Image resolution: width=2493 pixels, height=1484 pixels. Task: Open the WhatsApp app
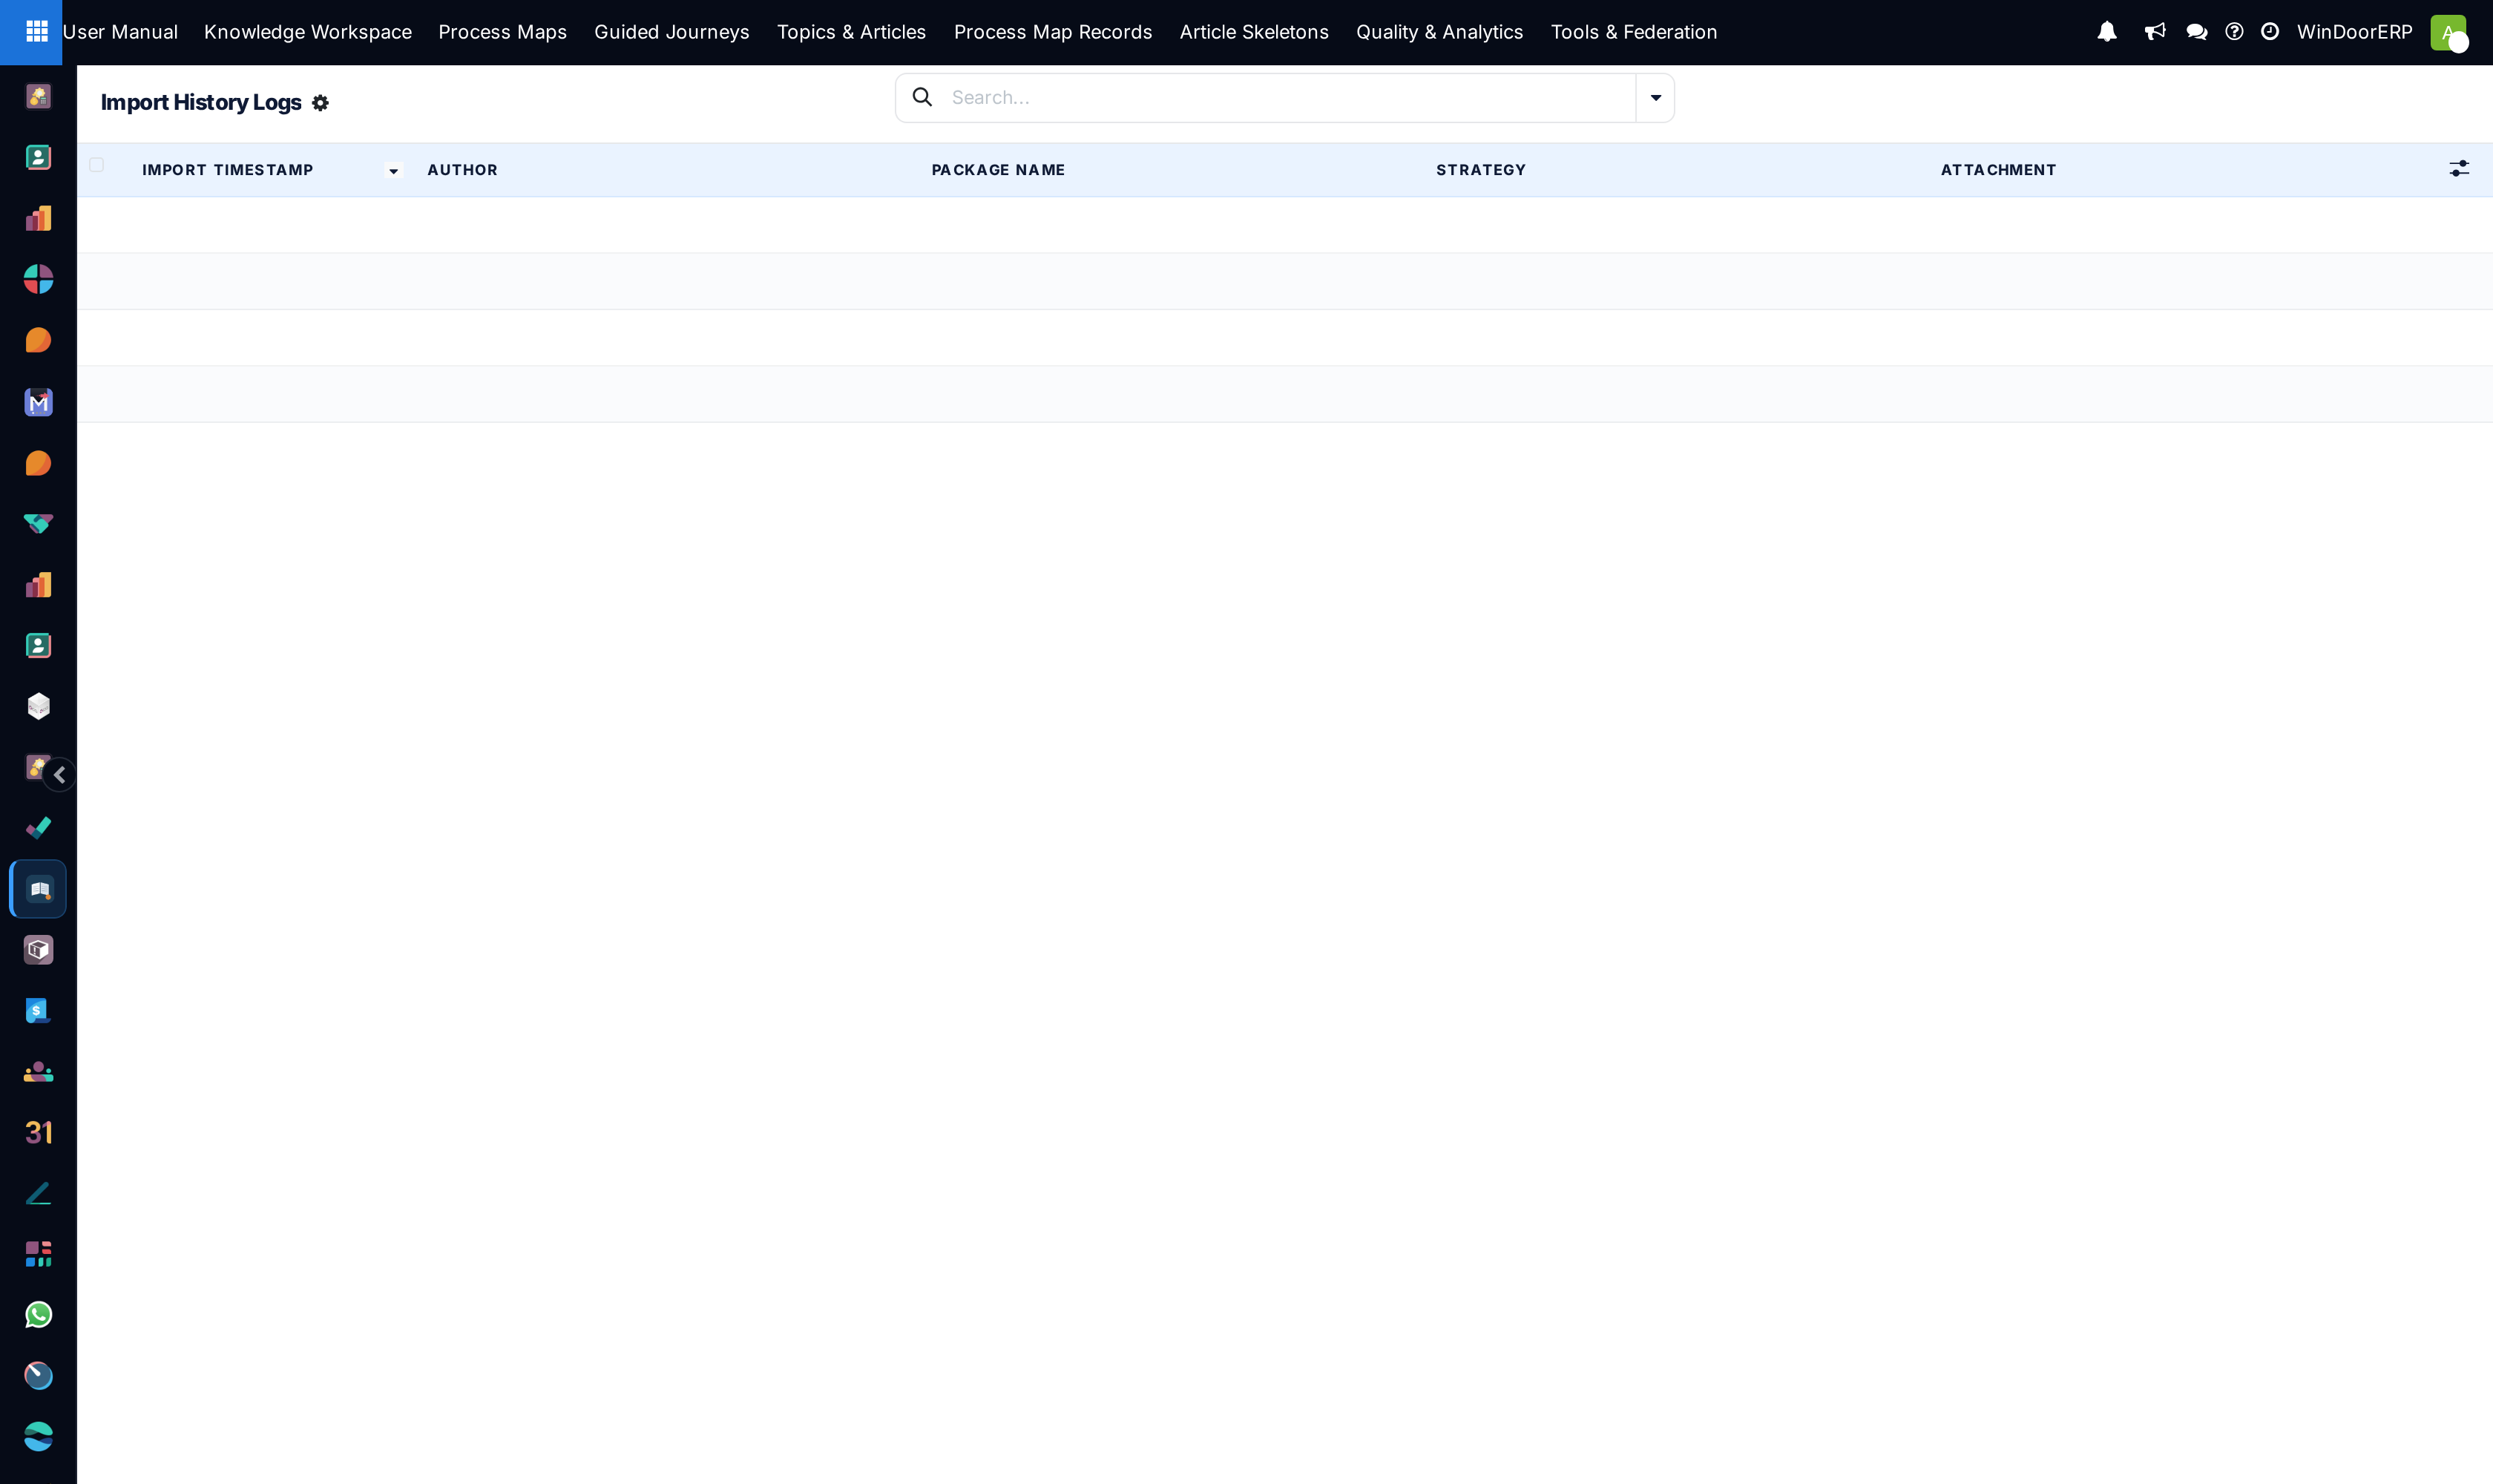point(38,1315)
